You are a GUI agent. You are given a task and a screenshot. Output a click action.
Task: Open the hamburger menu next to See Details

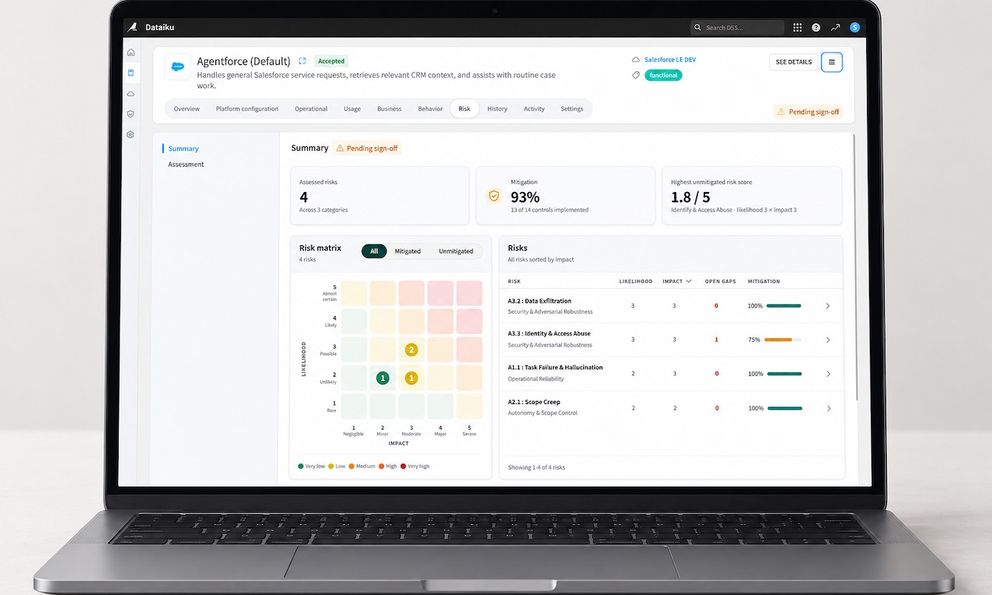point(832,62)
